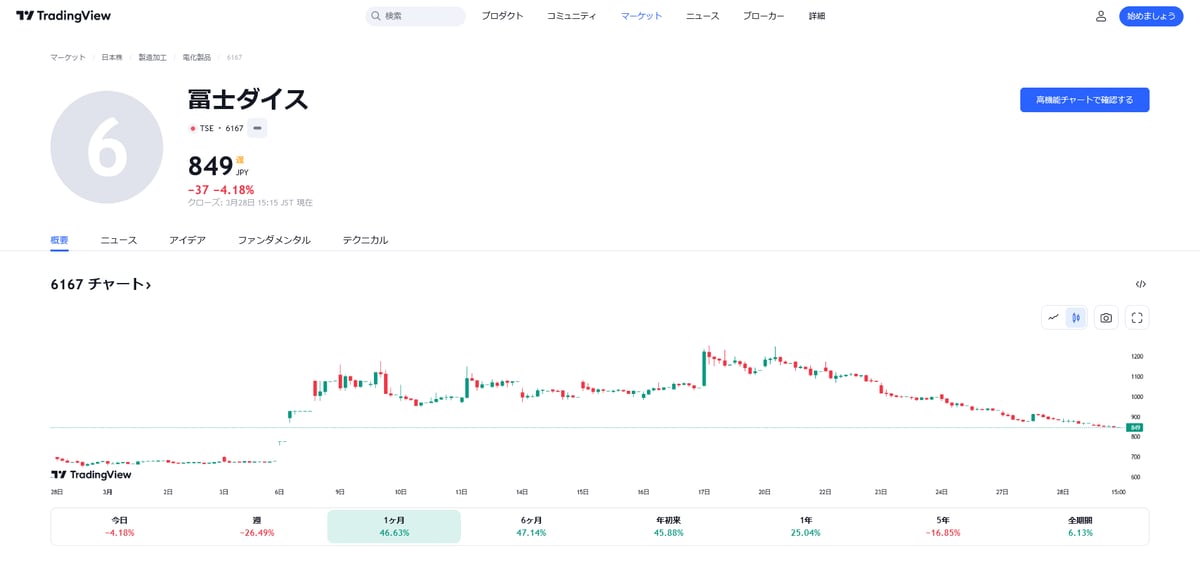Click the 冨士ダイス company title
The height and width of the screenshot is (566, 1200).
click(x=248, y=100)
